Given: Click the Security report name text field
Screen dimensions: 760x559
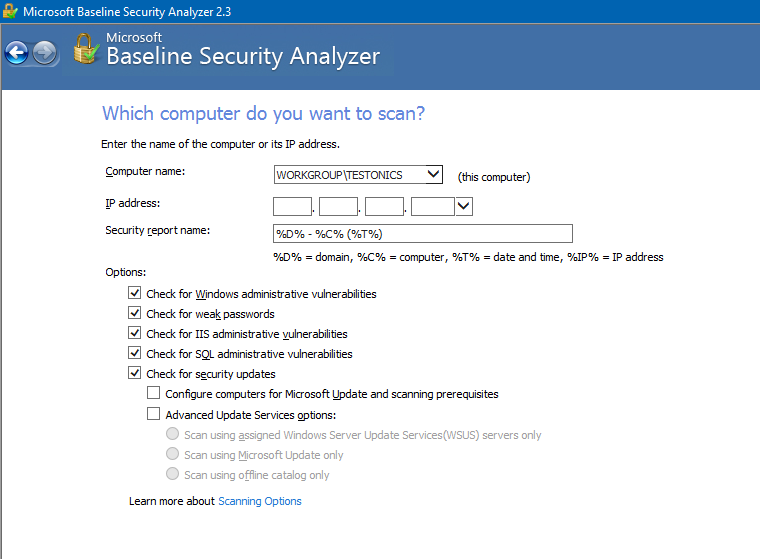Looking at the screenshot, I should point(422,234).
